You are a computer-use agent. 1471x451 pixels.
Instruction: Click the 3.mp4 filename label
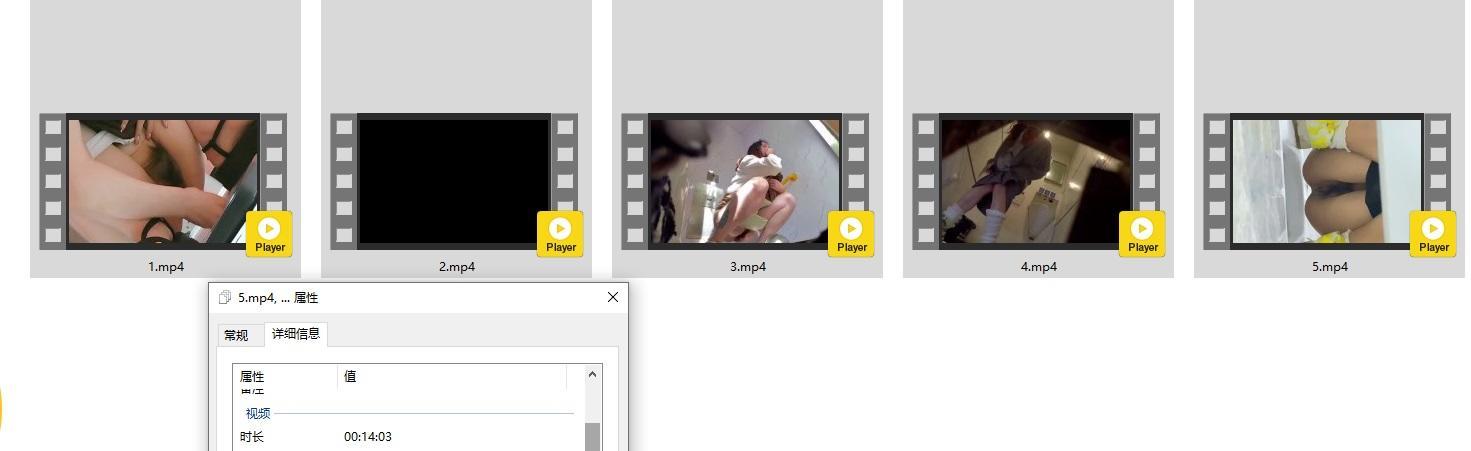(747, 267)
